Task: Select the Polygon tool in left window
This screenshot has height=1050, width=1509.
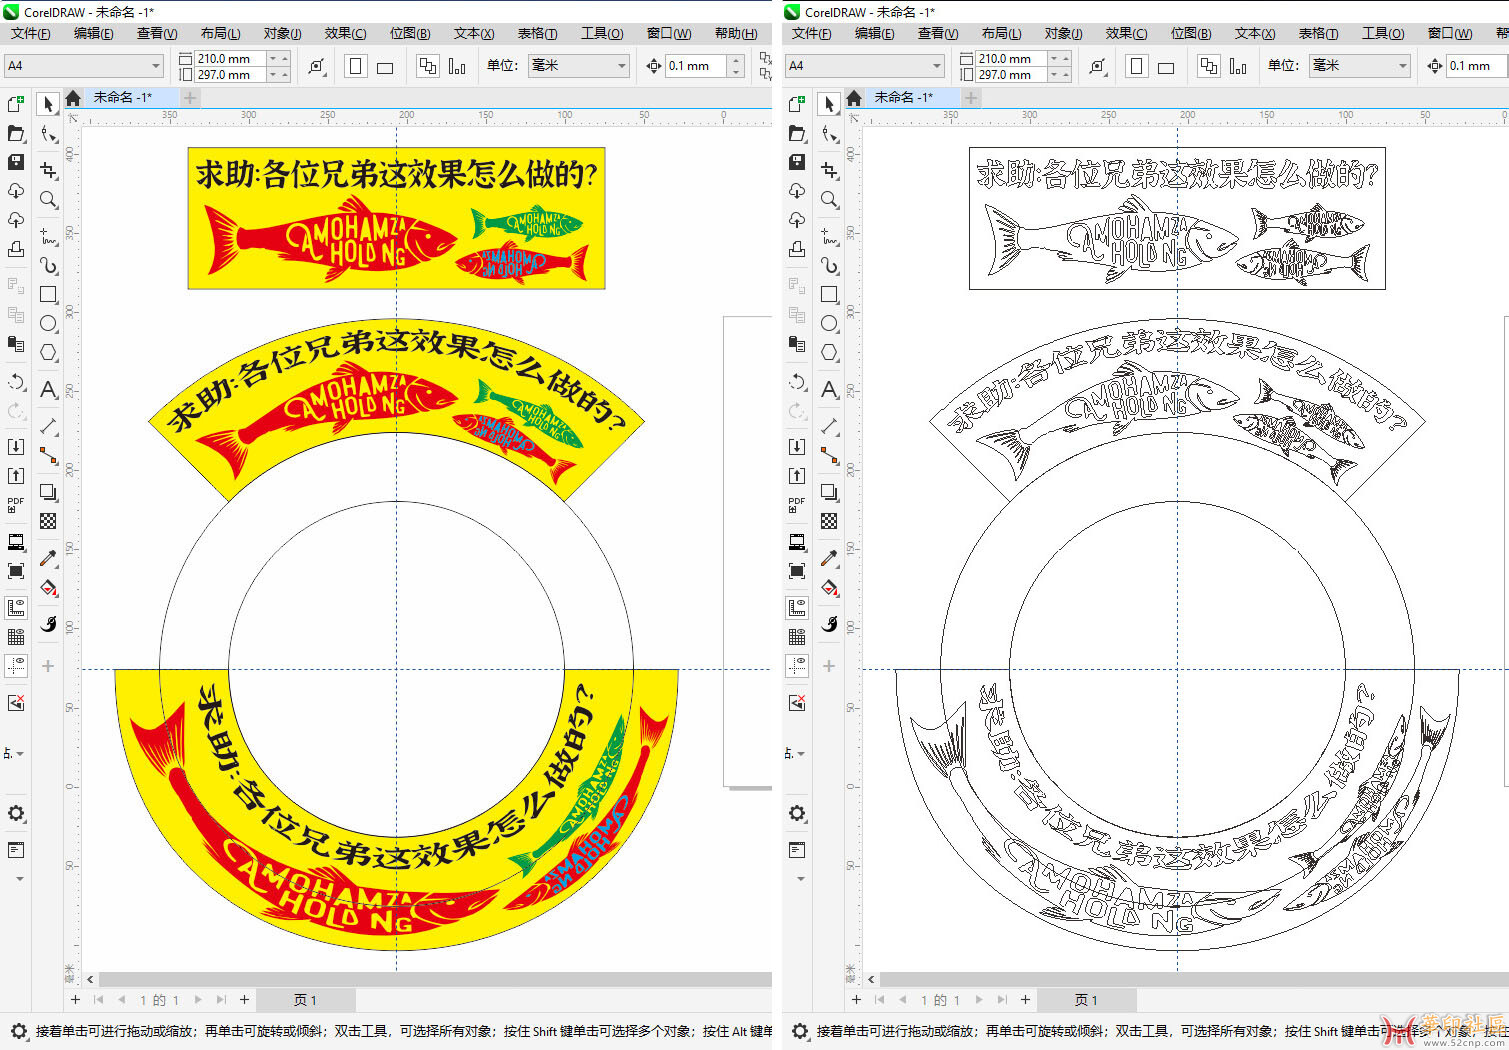Action: (x=48, y=353)
